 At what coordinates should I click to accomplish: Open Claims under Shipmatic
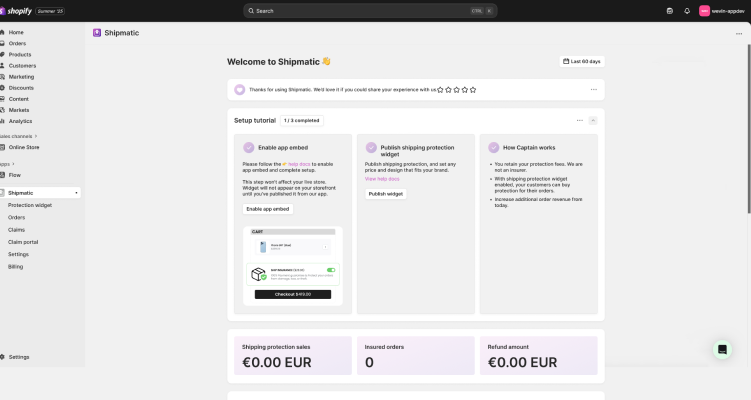click(16, 230)
